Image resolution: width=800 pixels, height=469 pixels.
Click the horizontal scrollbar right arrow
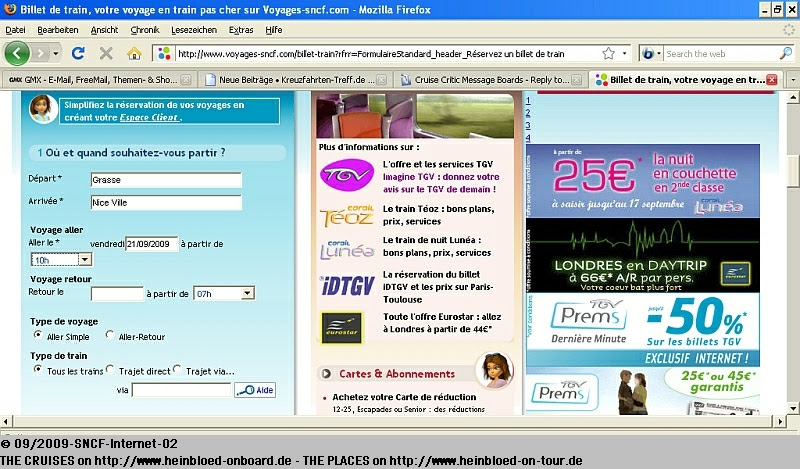point(780,422)
